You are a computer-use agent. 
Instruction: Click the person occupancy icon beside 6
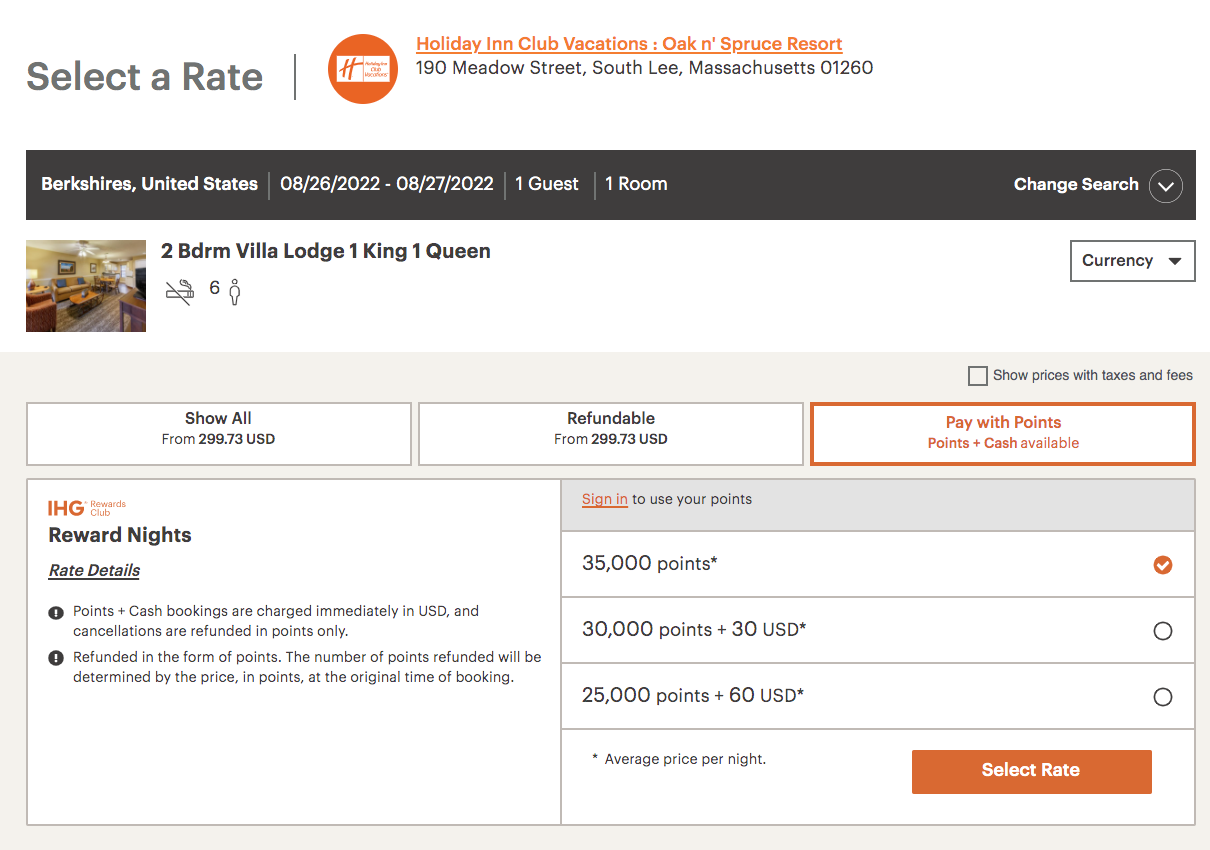[x=235, y=292]
